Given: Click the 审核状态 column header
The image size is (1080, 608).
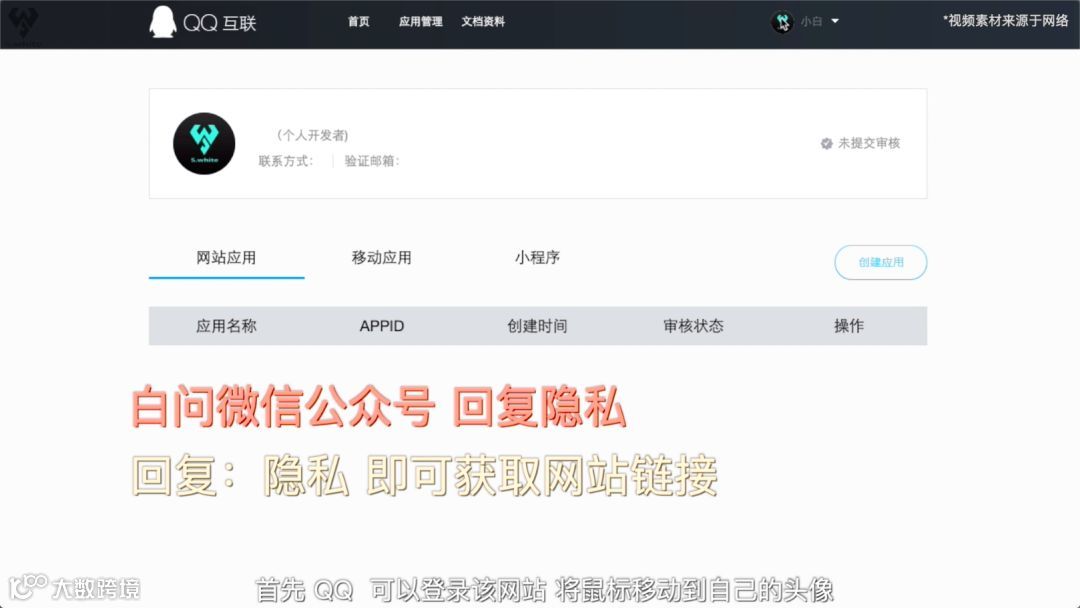Looking at the screenshot, I should (x=693, y=326).
